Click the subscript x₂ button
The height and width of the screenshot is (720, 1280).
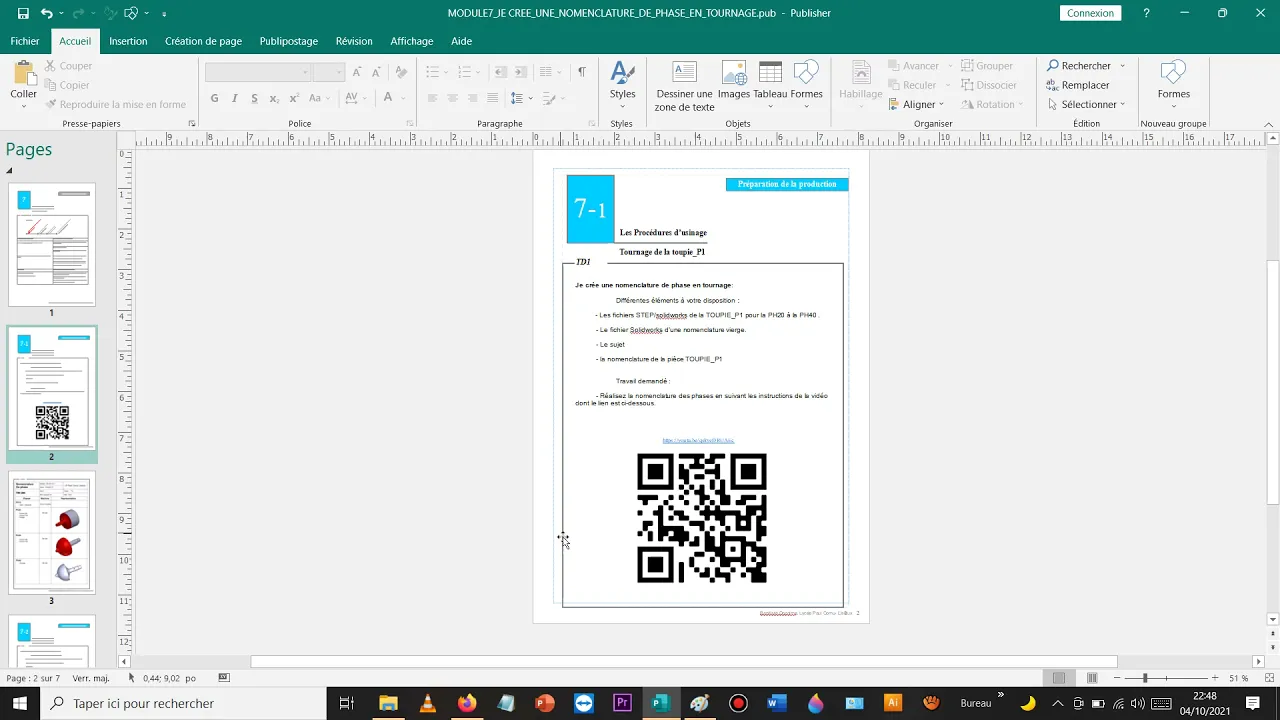(274, 98)
